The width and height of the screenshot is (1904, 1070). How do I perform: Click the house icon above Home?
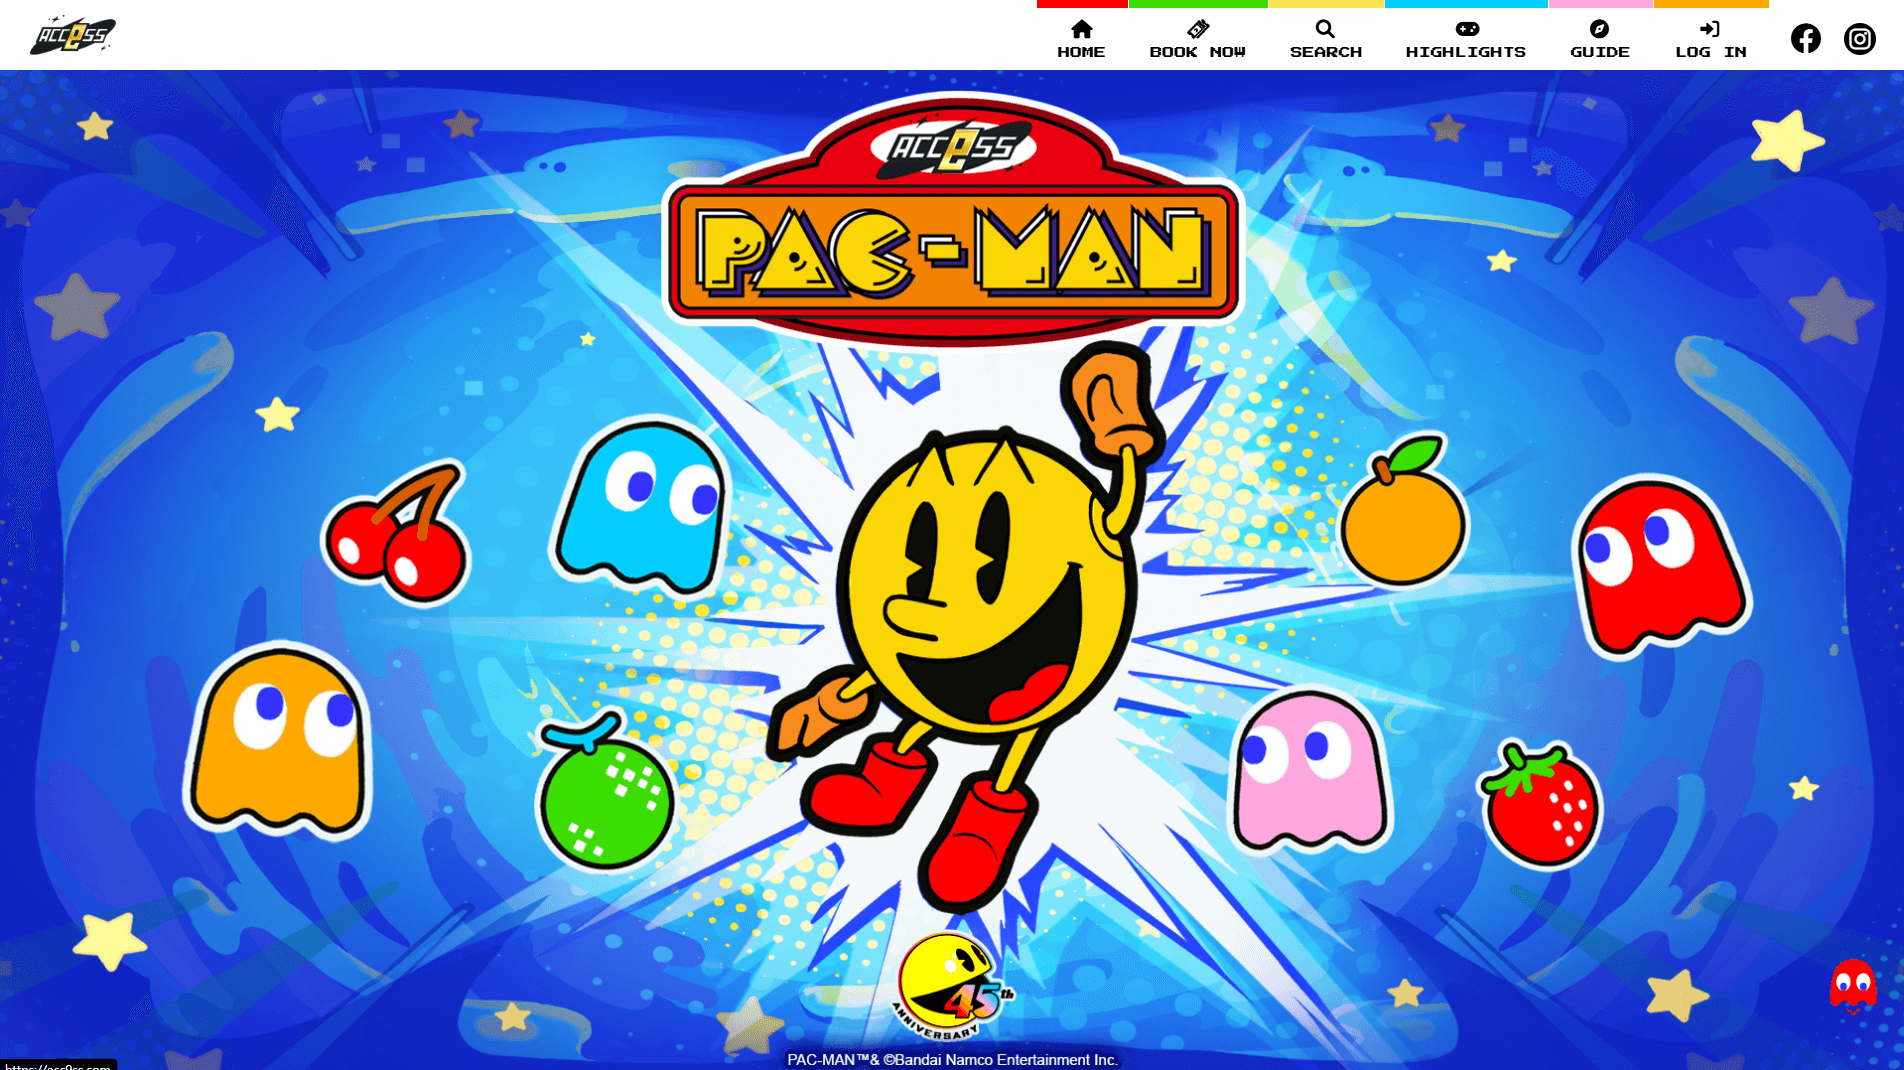click(1081, 29)
